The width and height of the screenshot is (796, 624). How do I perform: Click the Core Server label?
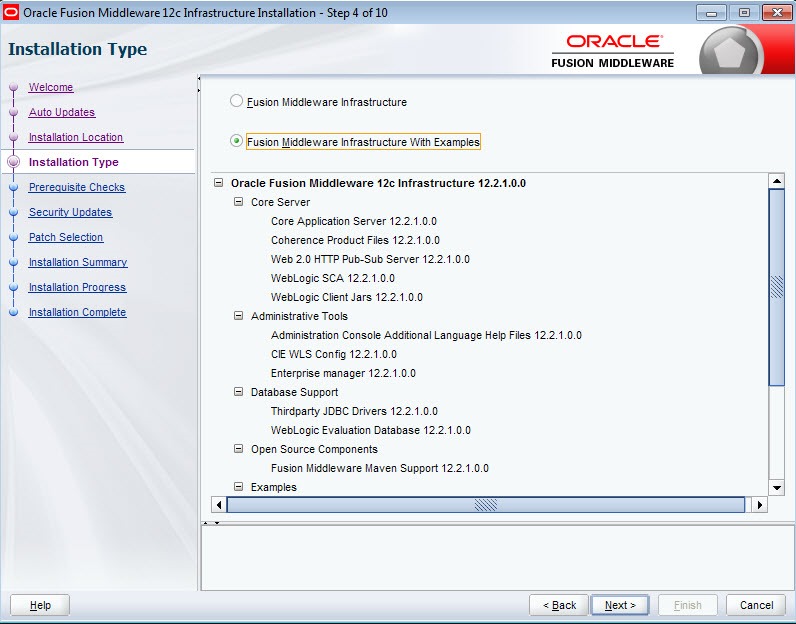pyautogui.click(x=280, y=202)
